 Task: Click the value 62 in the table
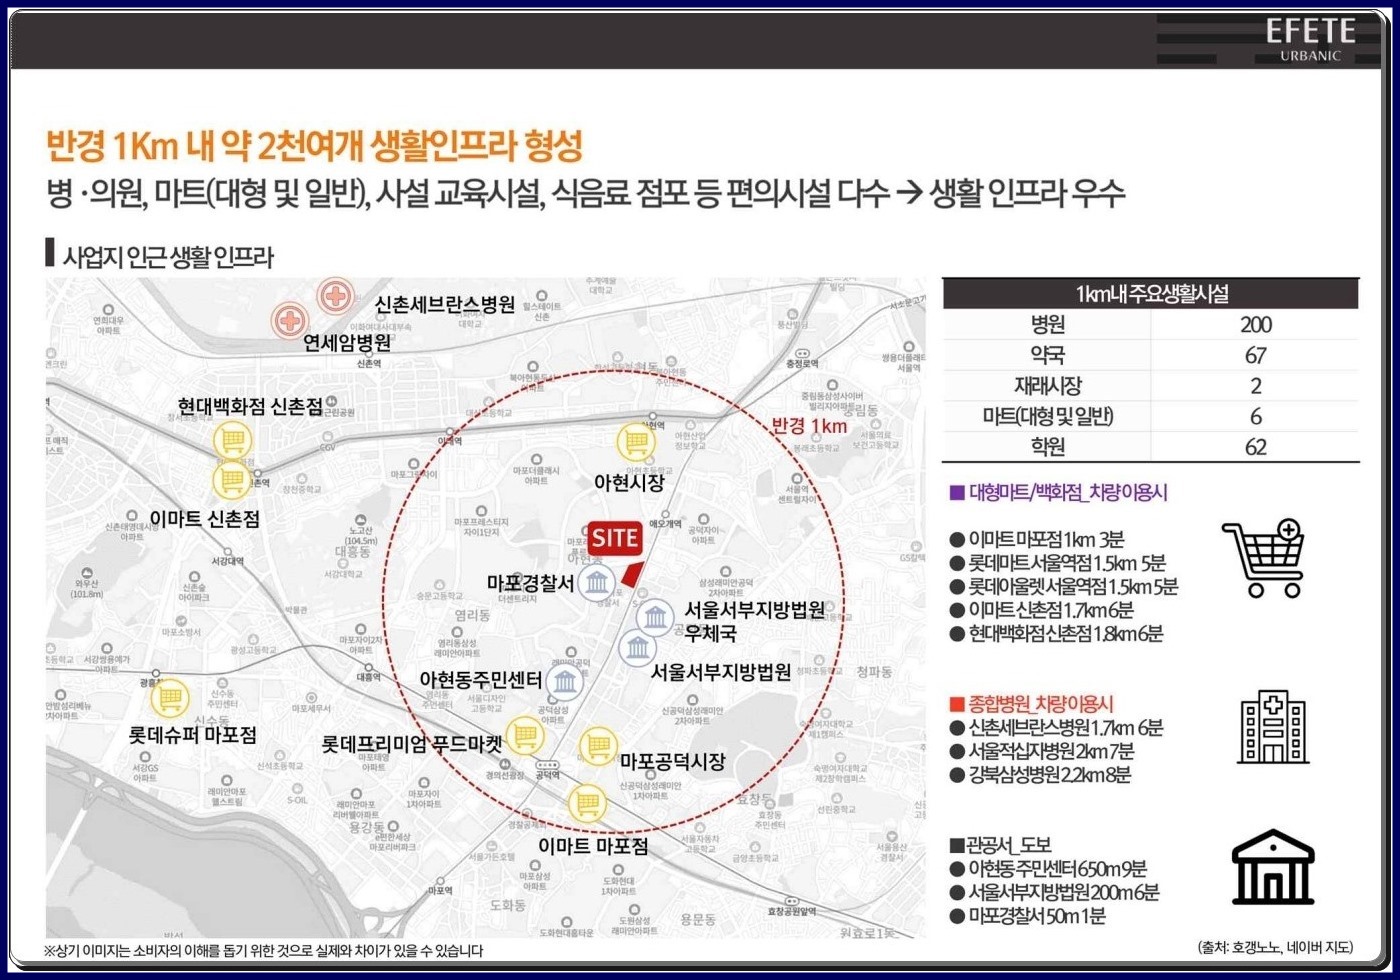pos(1256,446)
